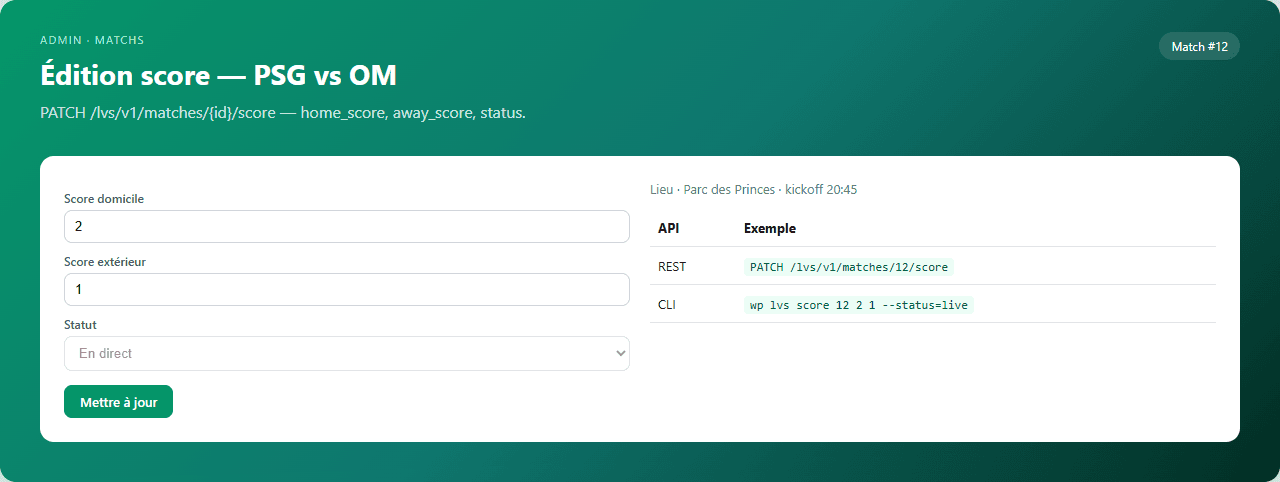Click the Score domicile input field
The image size is (1280, 482).
347,227
